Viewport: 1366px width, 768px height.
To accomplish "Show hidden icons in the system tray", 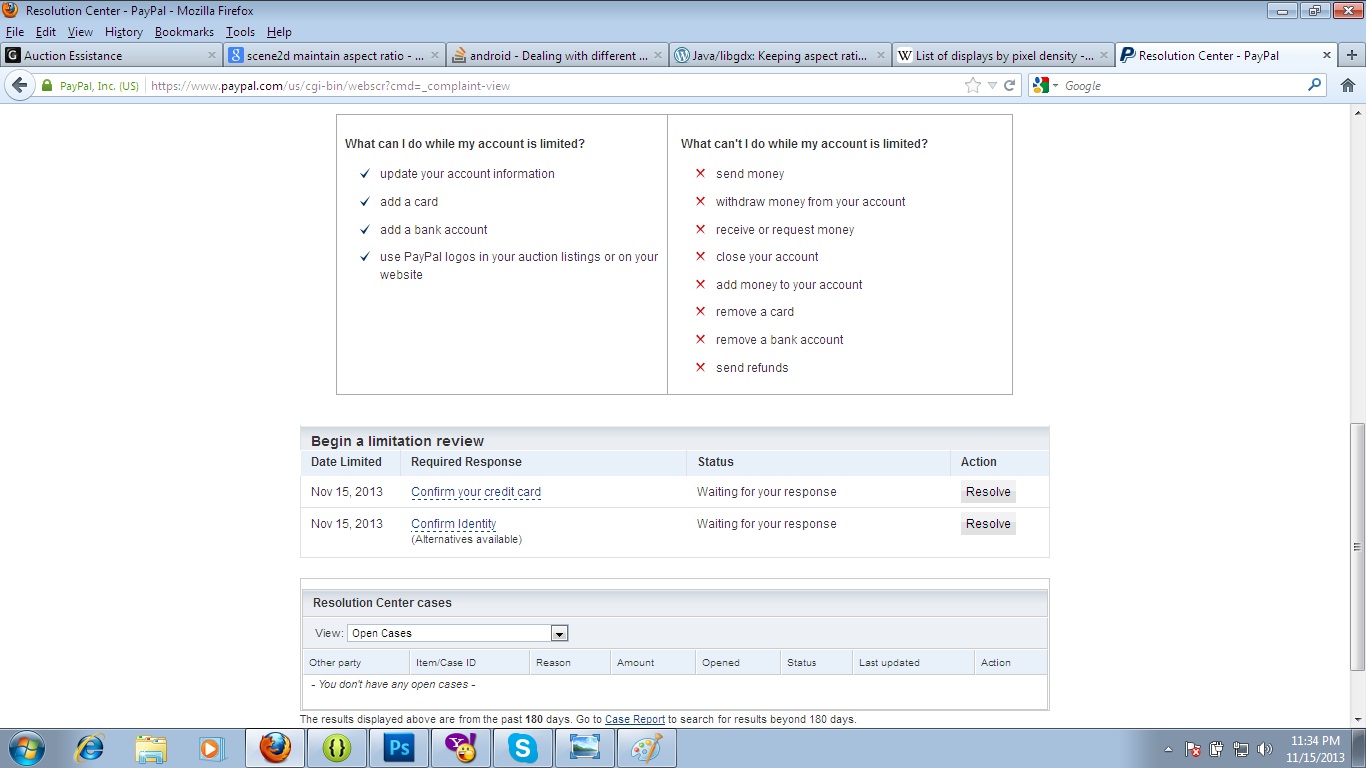I will (1168, 749).
